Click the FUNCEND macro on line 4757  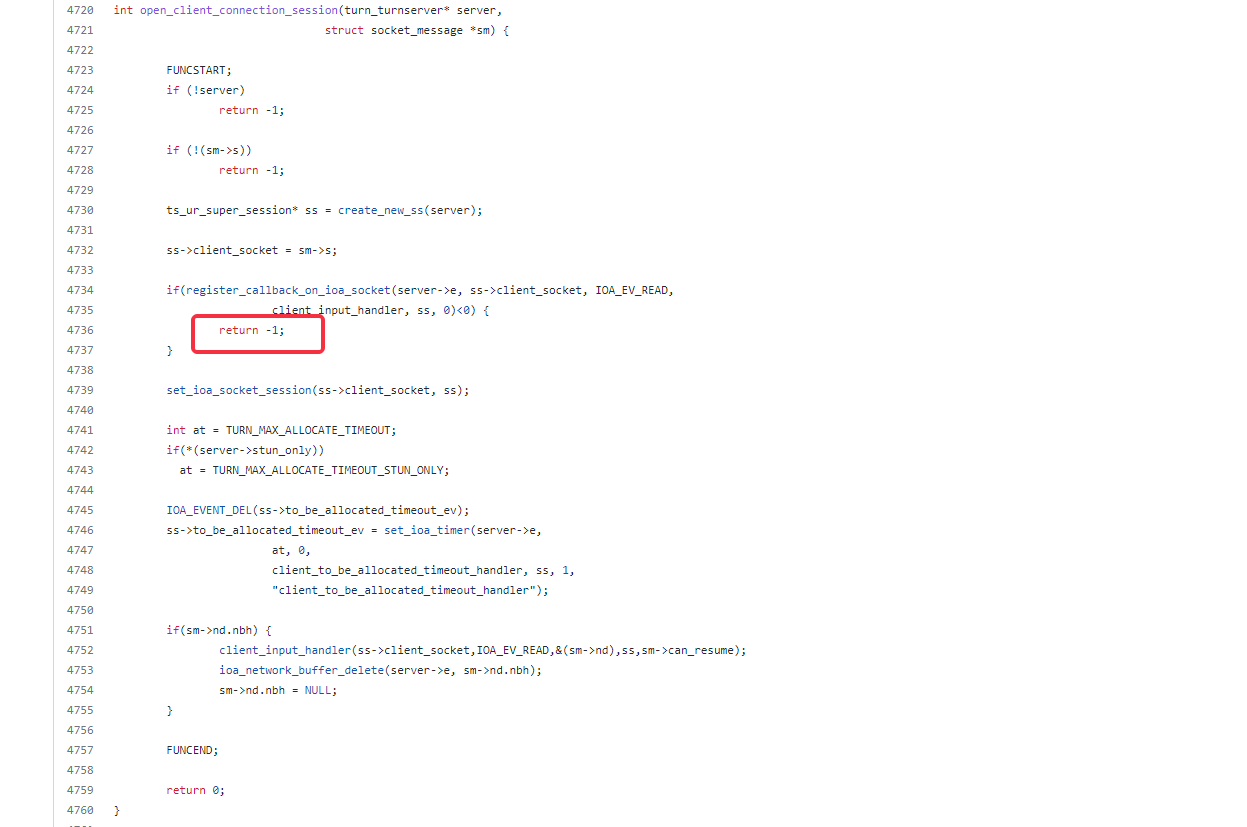pyautogui.click(x=190, y=750)
